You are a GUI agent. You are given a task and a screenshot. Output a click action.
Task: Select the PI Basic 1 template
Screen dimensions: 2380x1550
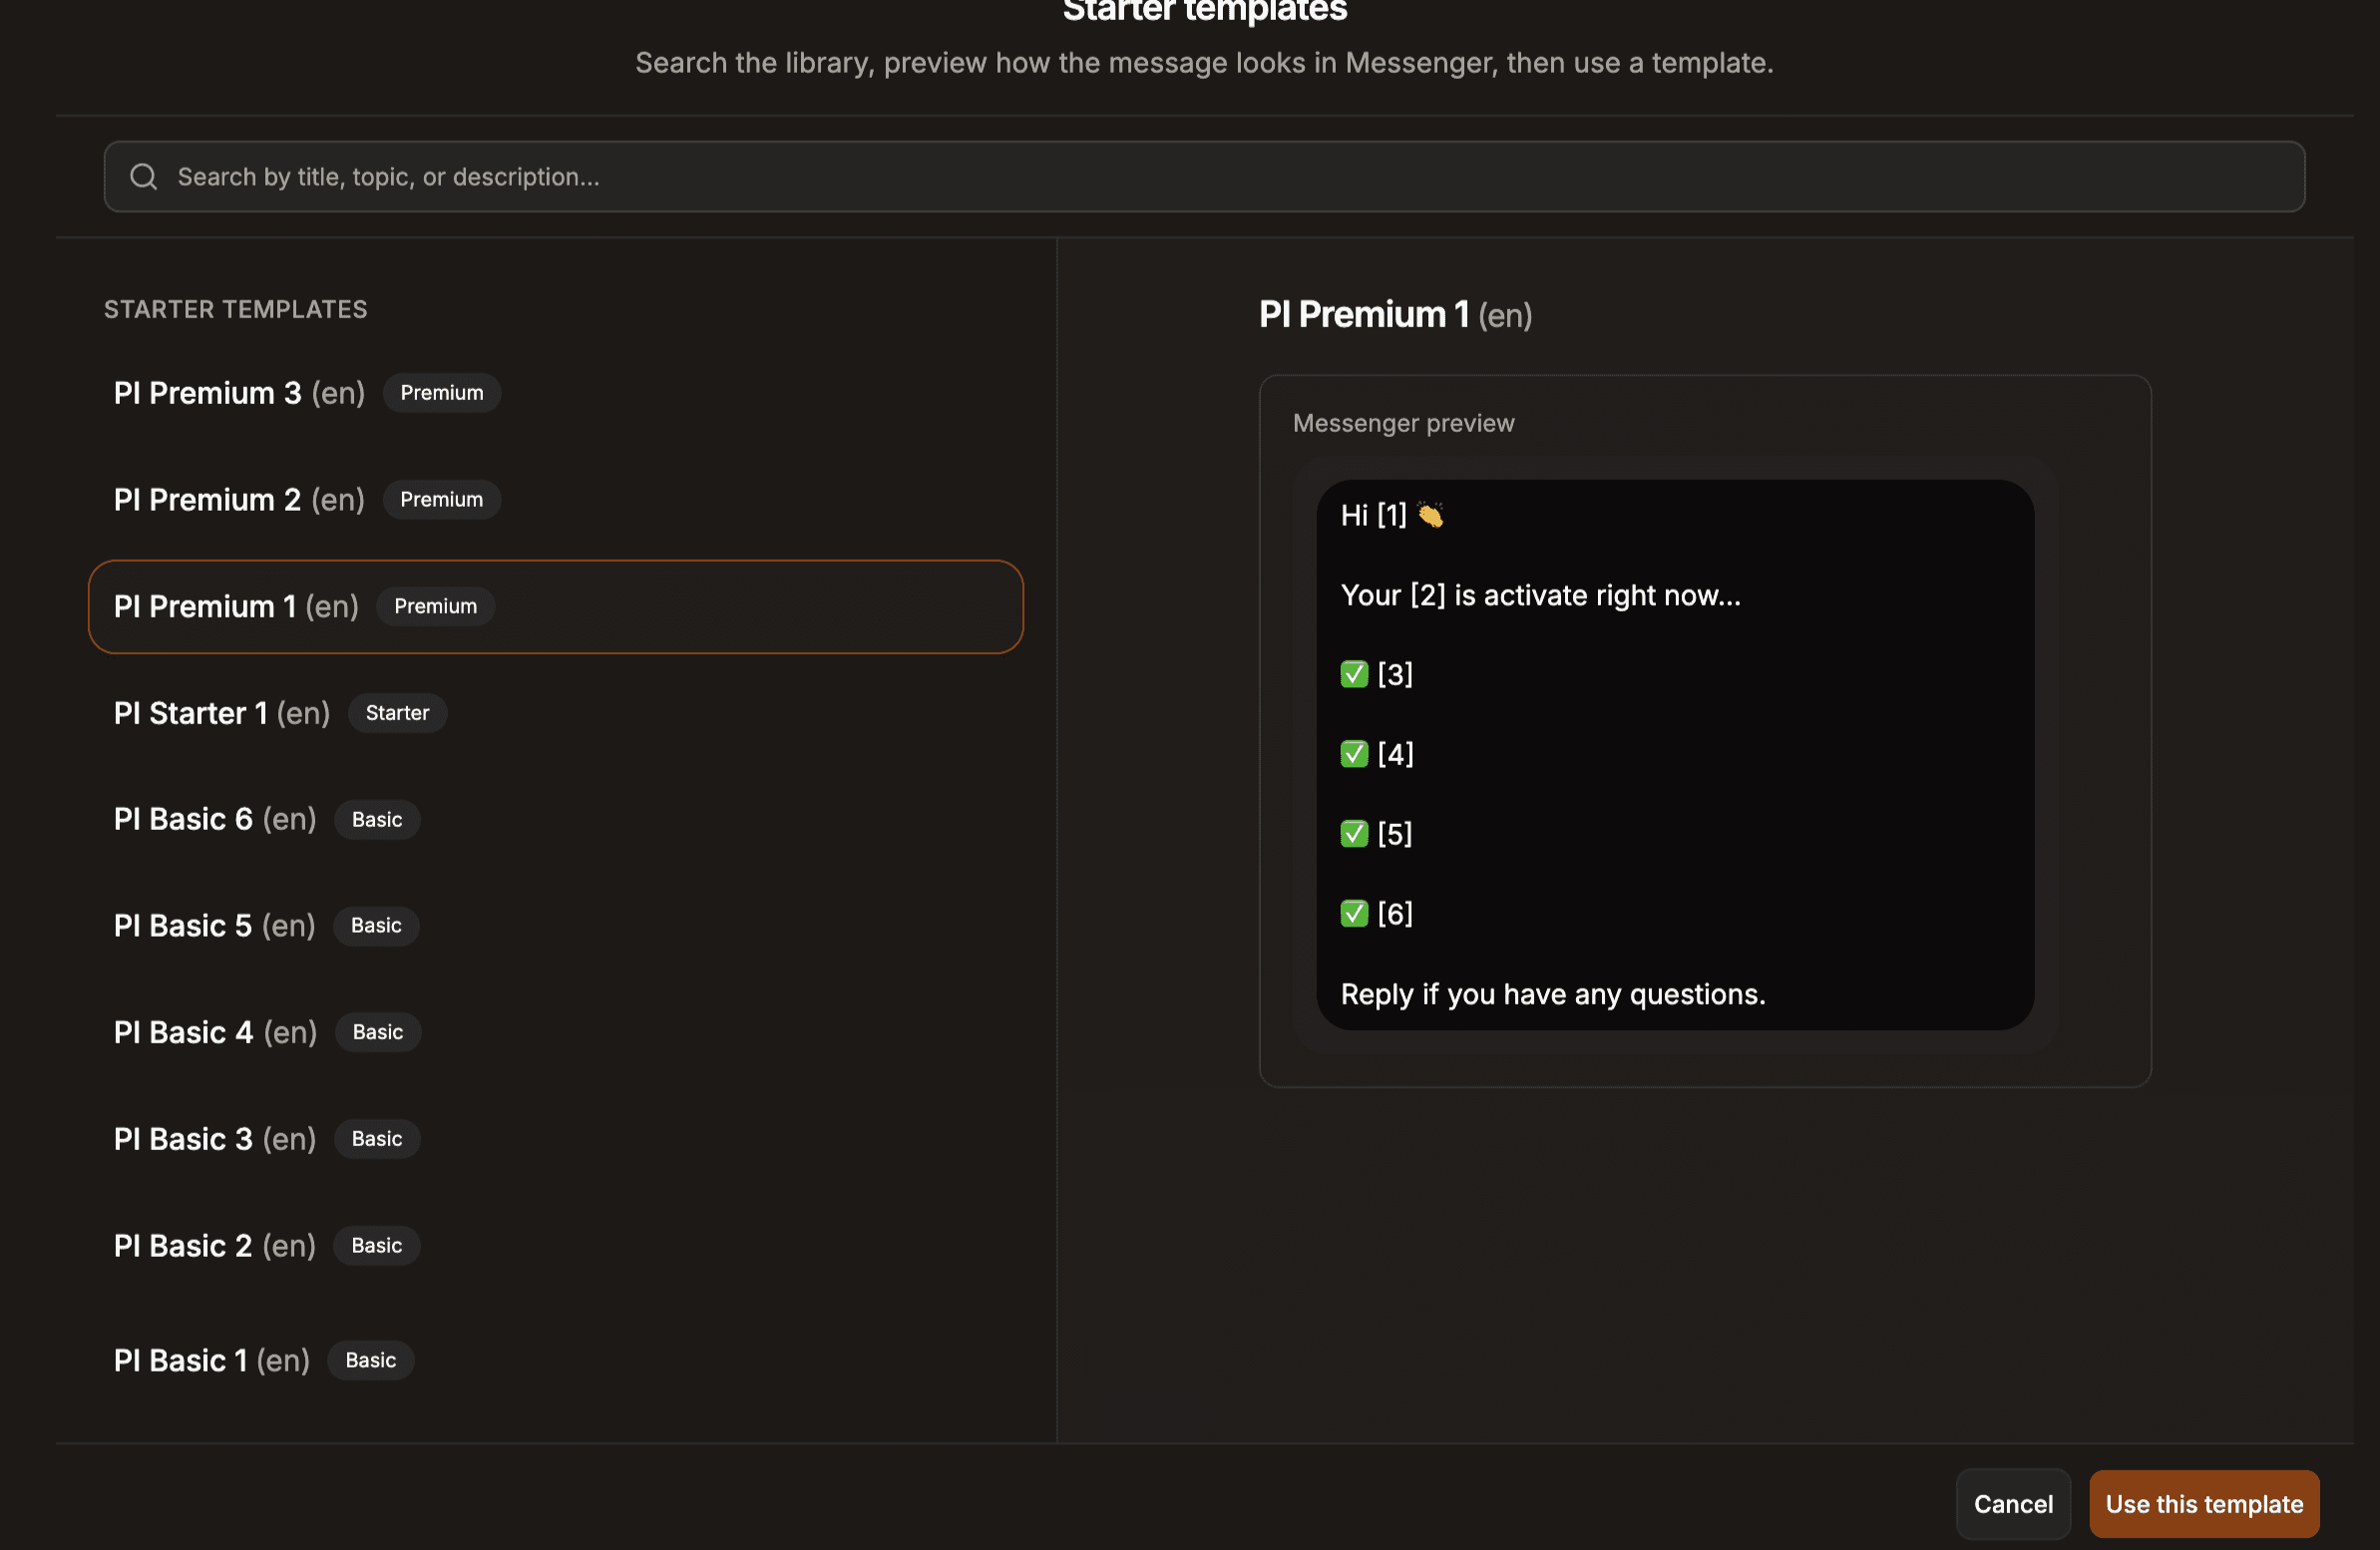pos(556,1360)
